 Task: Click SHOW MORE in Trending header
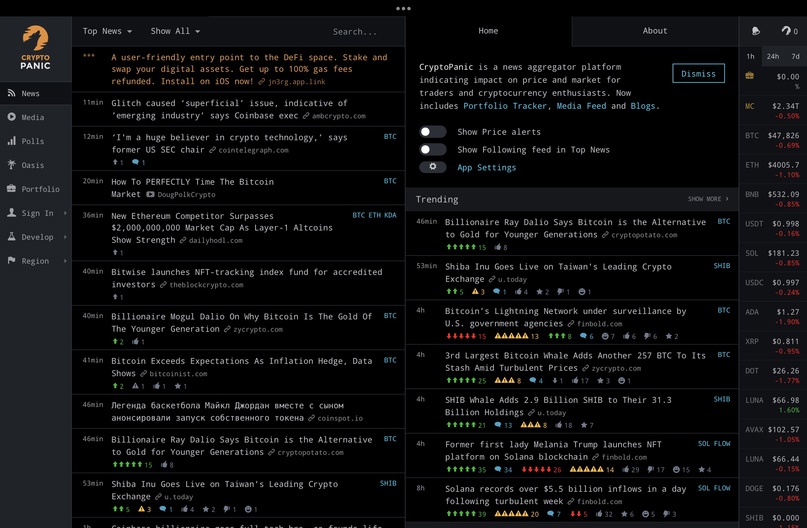pos(708,199)
